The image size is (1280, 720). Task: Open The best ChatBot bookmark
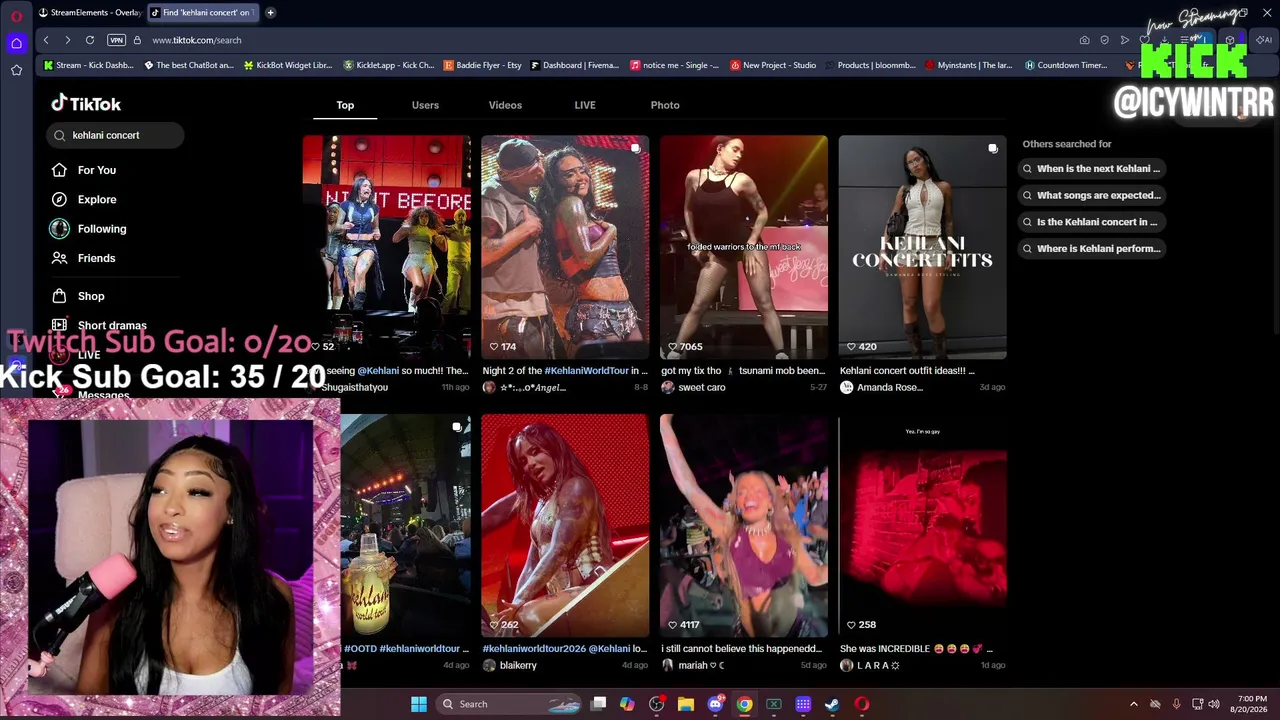[x=189, y=65]
